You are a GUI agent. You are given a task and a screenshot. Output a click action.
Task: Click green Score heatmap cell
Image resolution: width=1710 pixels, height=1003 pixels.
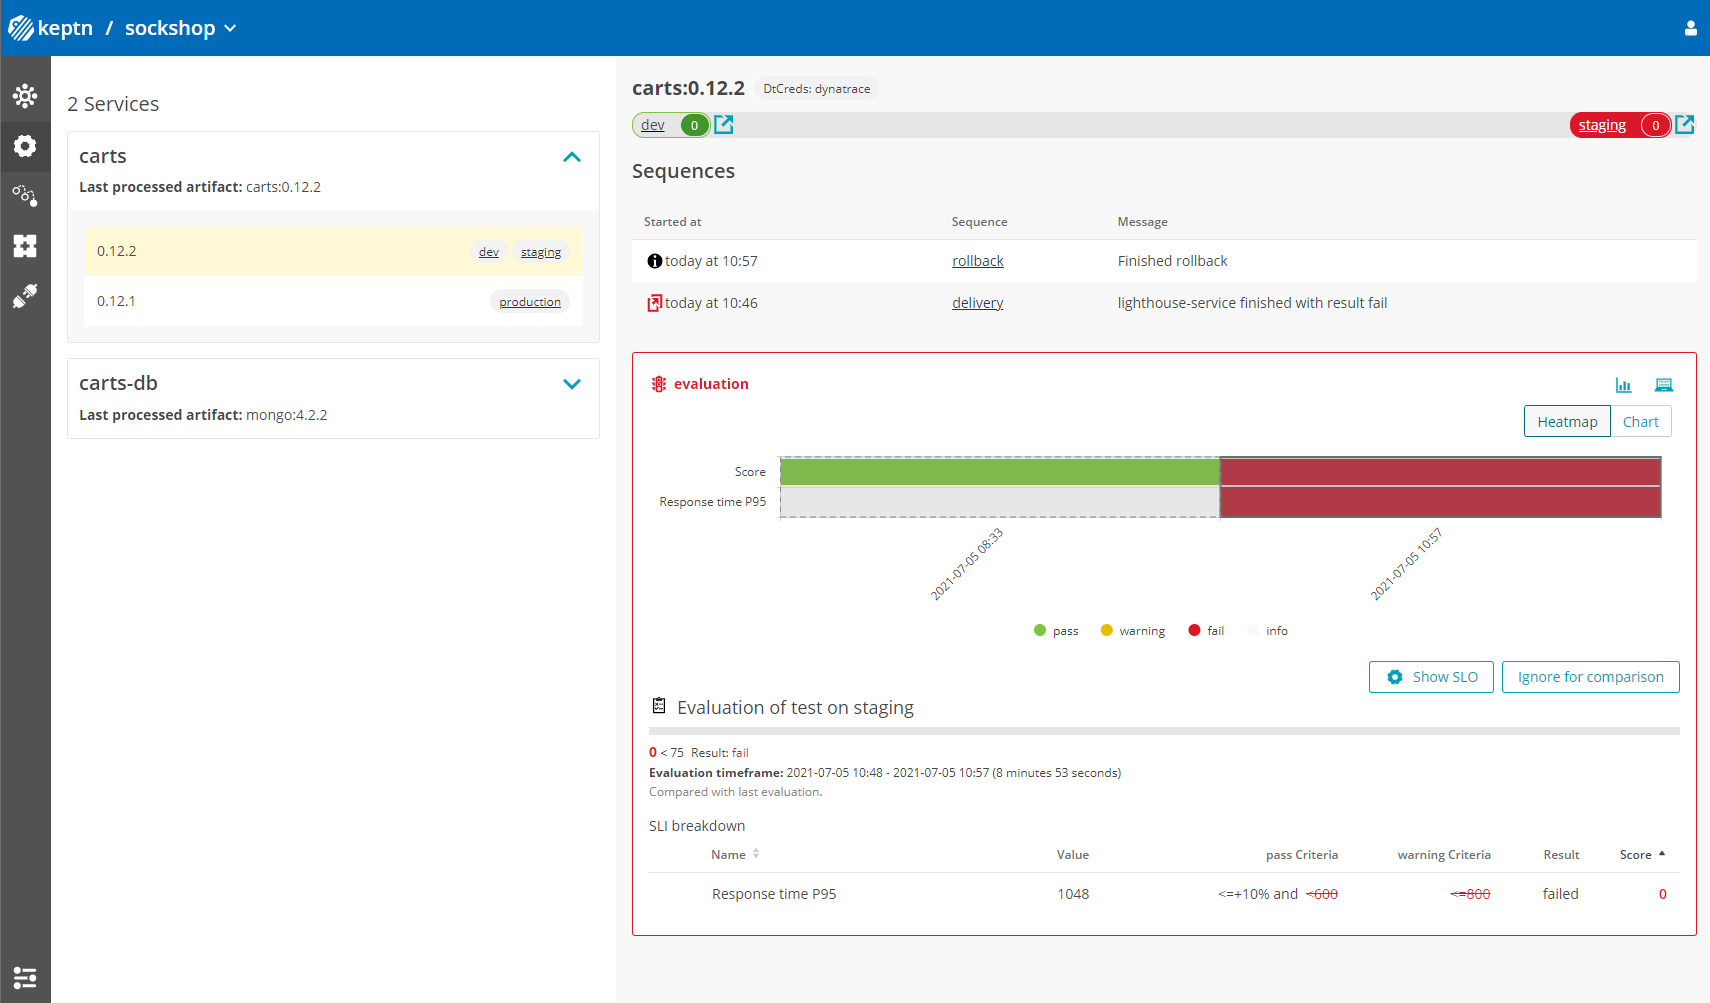(1000, 471)
